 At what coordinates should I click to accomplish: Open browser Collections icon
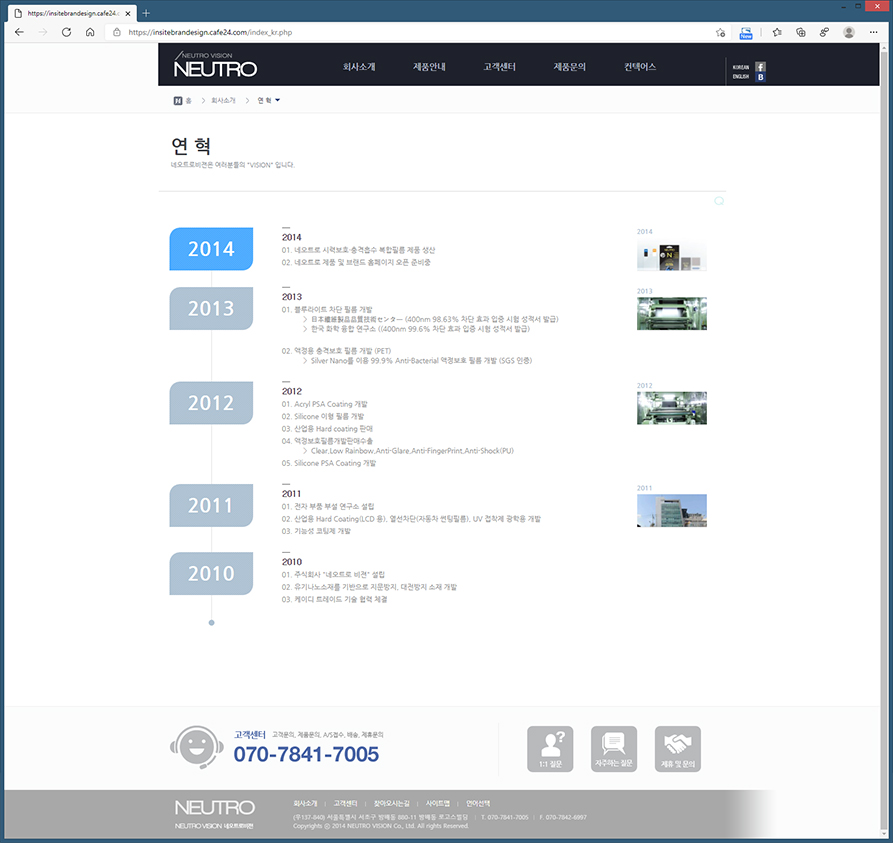coord(801,32)
